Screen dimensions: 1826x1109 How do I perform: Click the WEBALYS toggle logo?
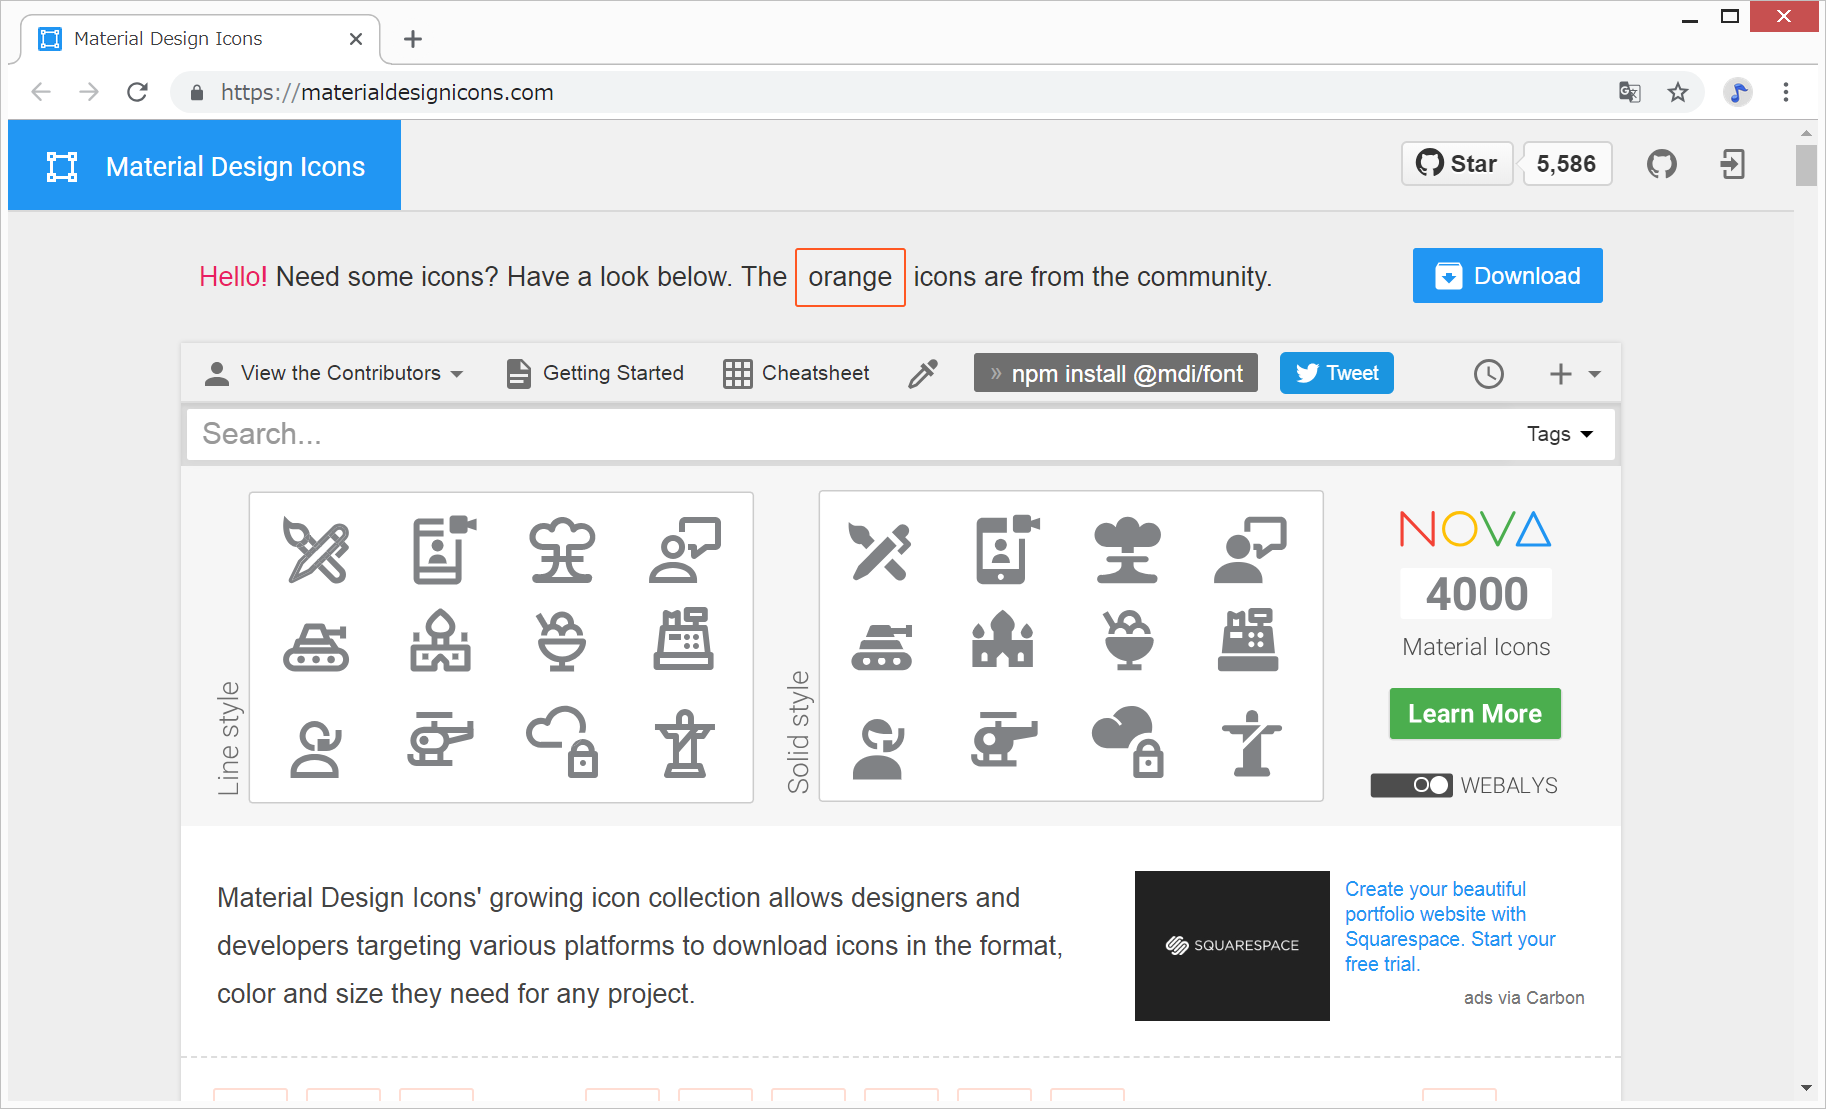pyautogui.click(x=1464, y=785)
